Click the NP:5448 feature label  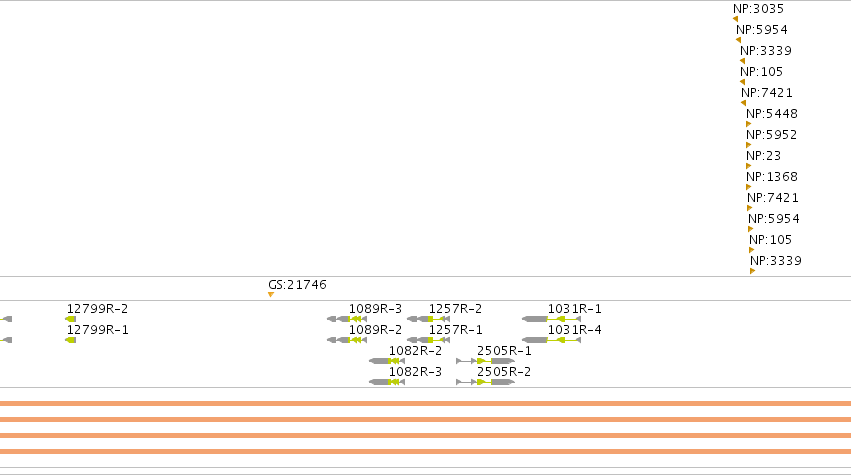[x=772, y=113]
